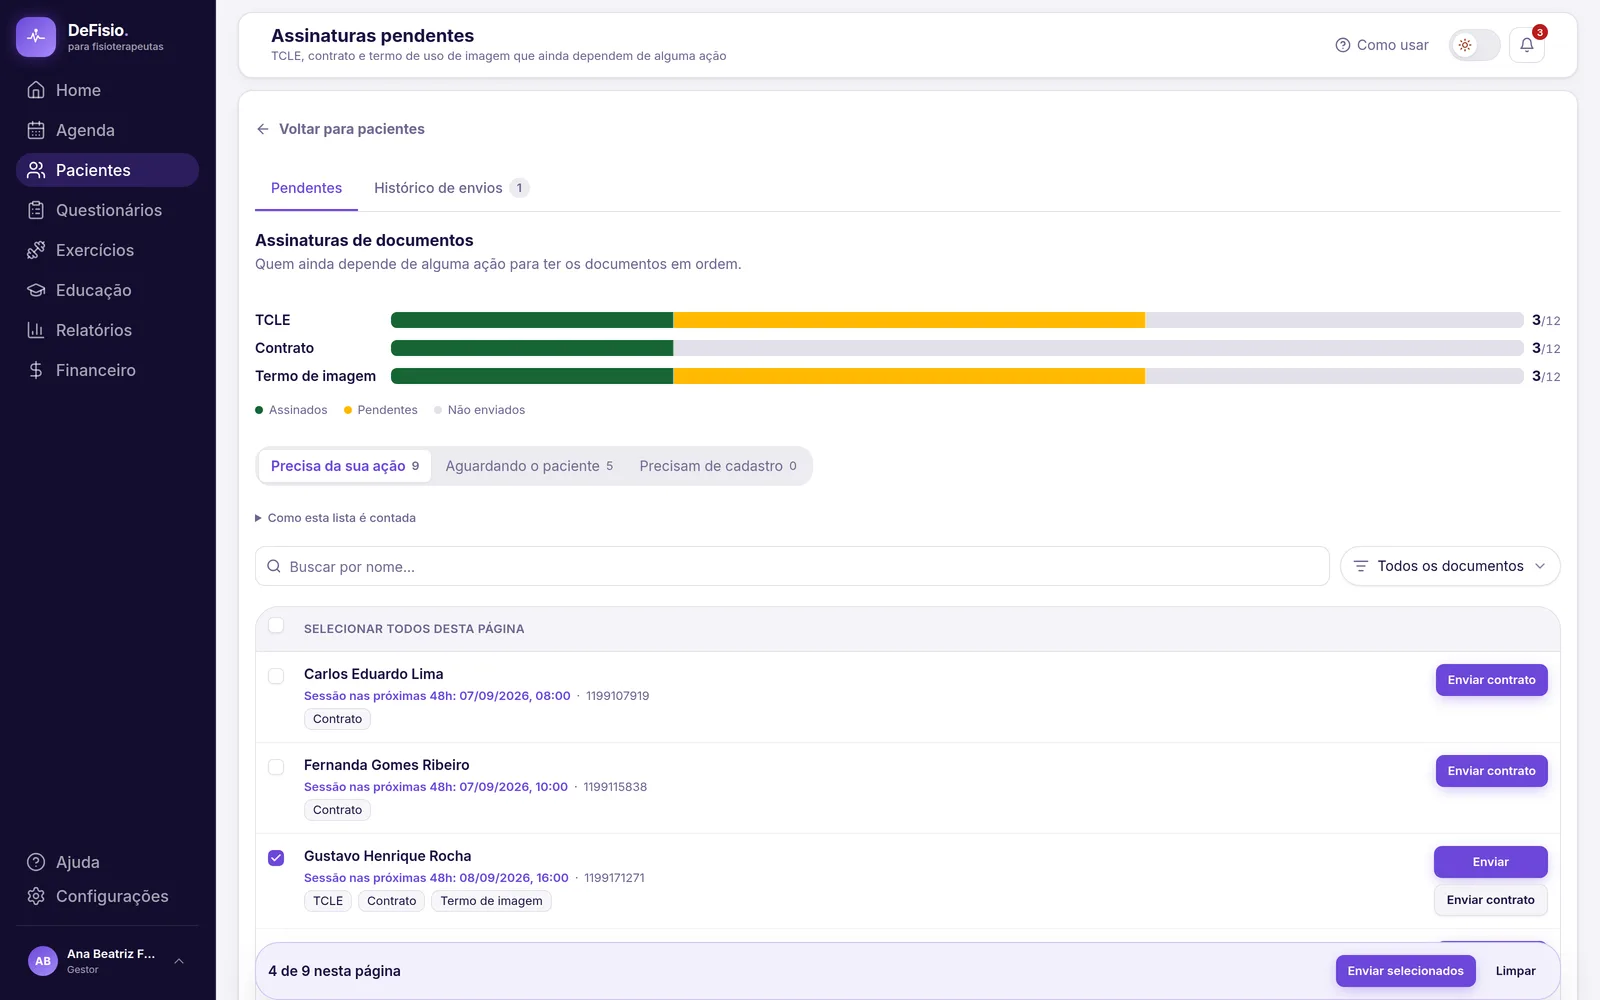The width and height of the screenshot is (1600, 1000).
Task: Click phone number 1199107919
Action: (x=617, y=696)
